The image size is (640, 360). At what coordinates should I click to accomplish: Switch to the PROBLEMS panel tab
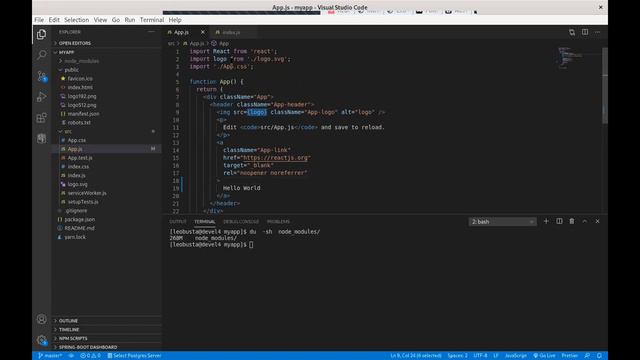[278, 222]
